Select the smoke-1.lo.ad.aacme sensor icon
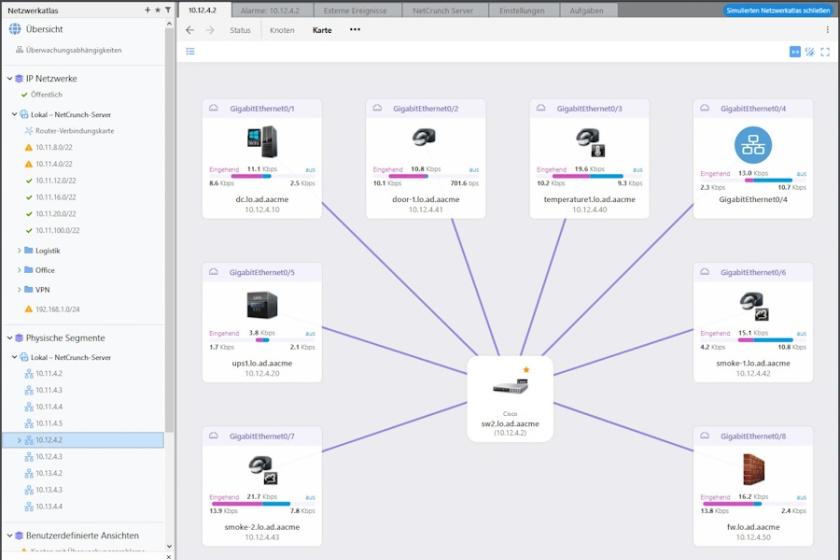Image resolution: width=840 pixels, height=560 pixels. [754, 306]
